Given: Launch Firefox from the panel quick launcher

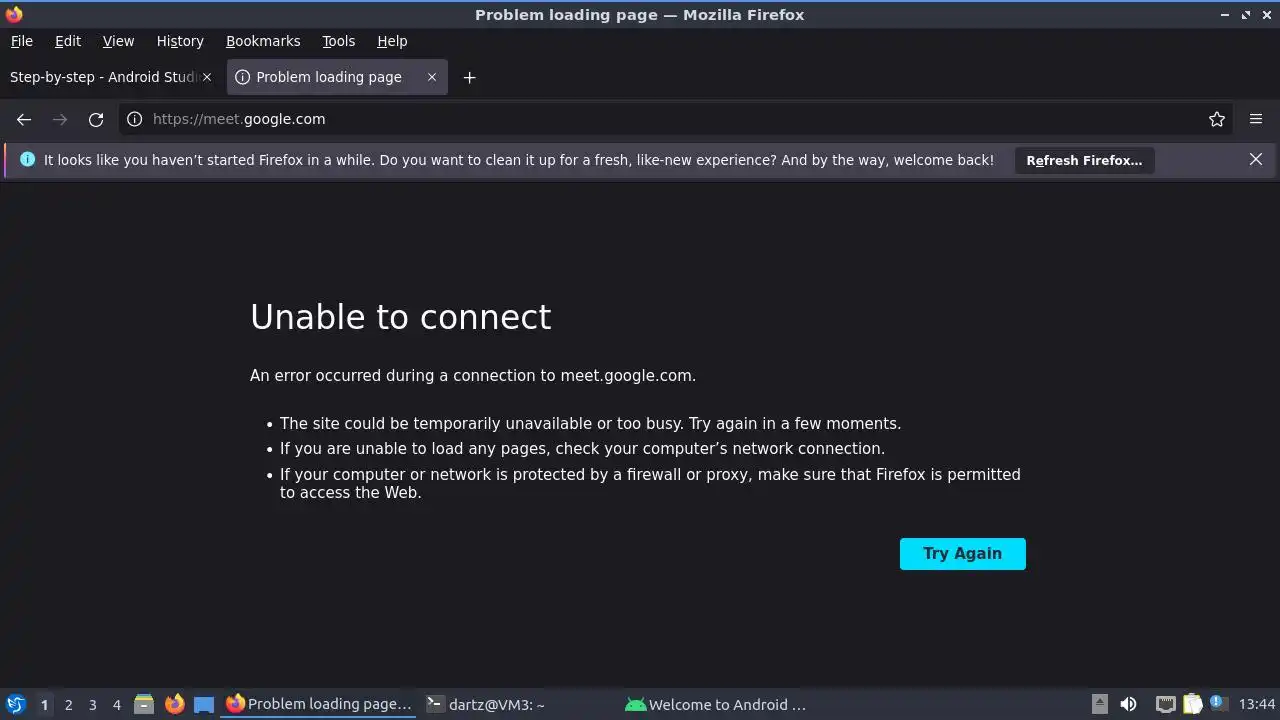Looking at the screenshot, I should pos(174,704).
